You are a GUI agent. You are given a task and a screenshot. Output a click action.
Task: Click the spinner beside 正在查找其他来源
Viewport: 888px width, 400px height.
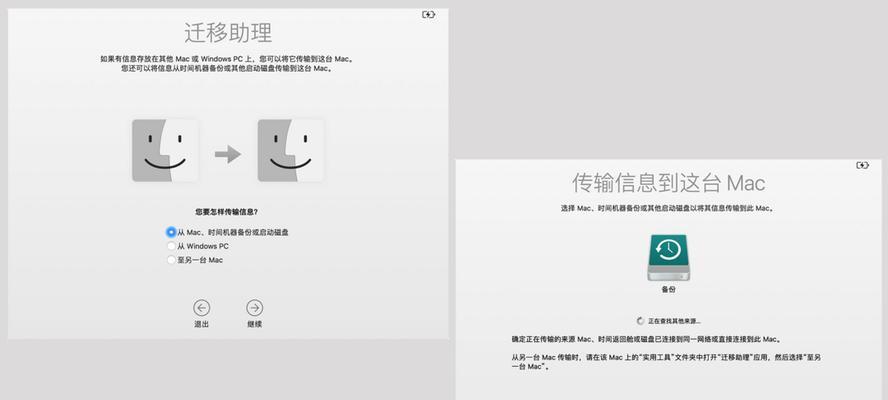click(641, 321)
